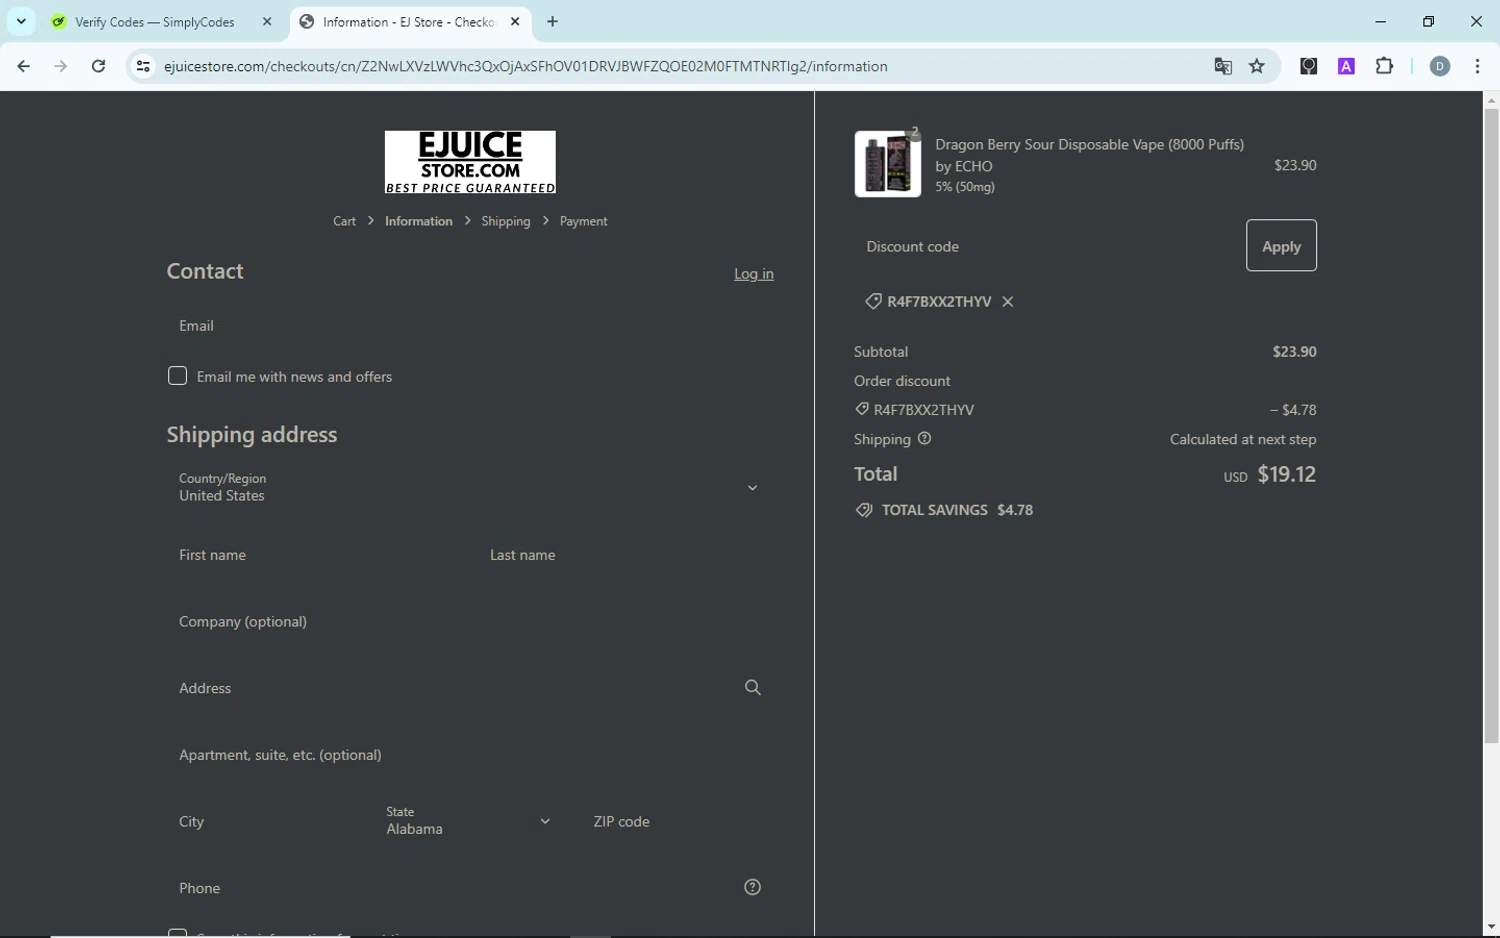Click the Shipping info question icon
Image resolution: width=1500 pixels, height=938 pixels.
924,439
